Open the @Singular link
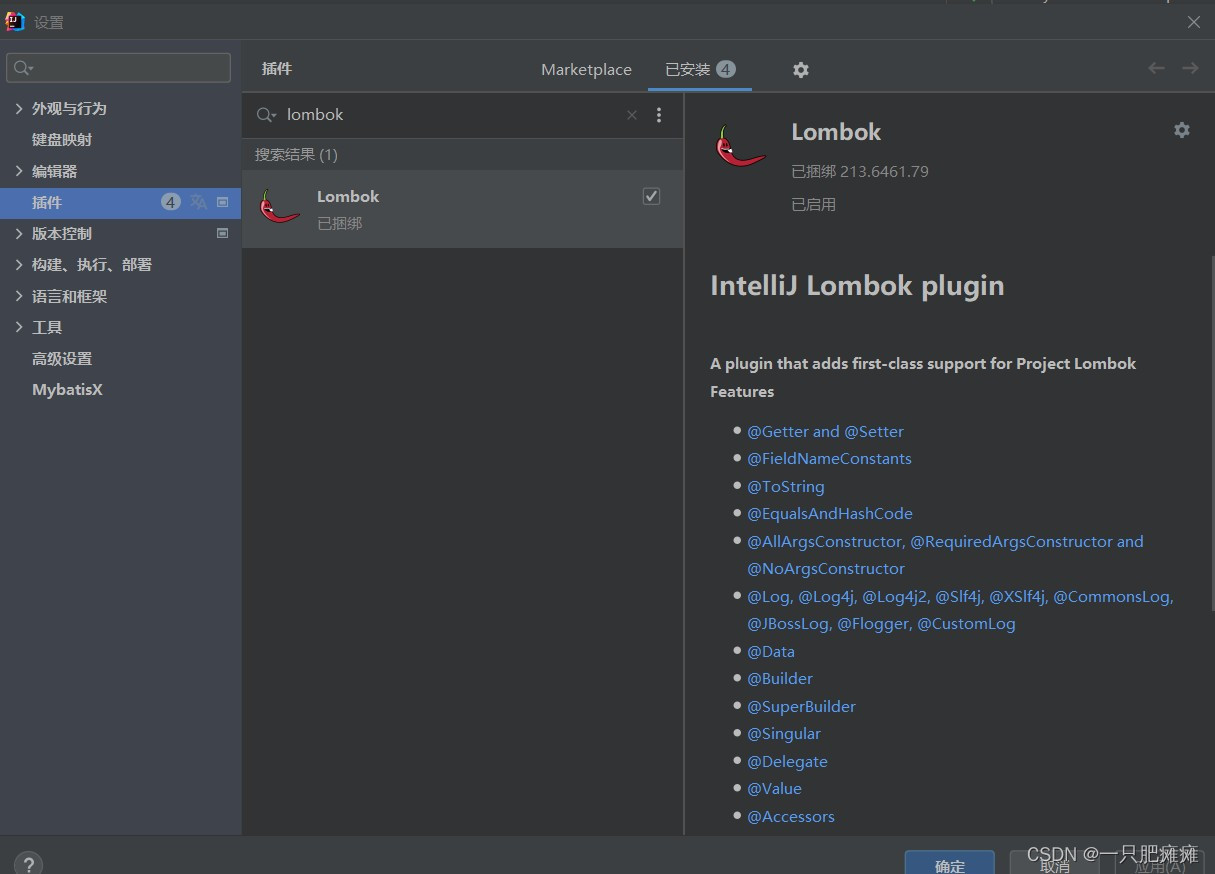The width and height of the screenshot is (1215, 874). click(784, 733)
